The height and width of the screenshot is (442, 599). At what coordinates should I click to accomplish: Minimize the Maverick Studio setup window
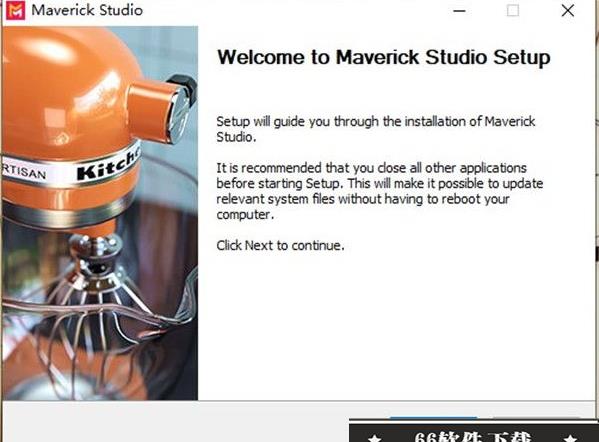pos(459,11)
